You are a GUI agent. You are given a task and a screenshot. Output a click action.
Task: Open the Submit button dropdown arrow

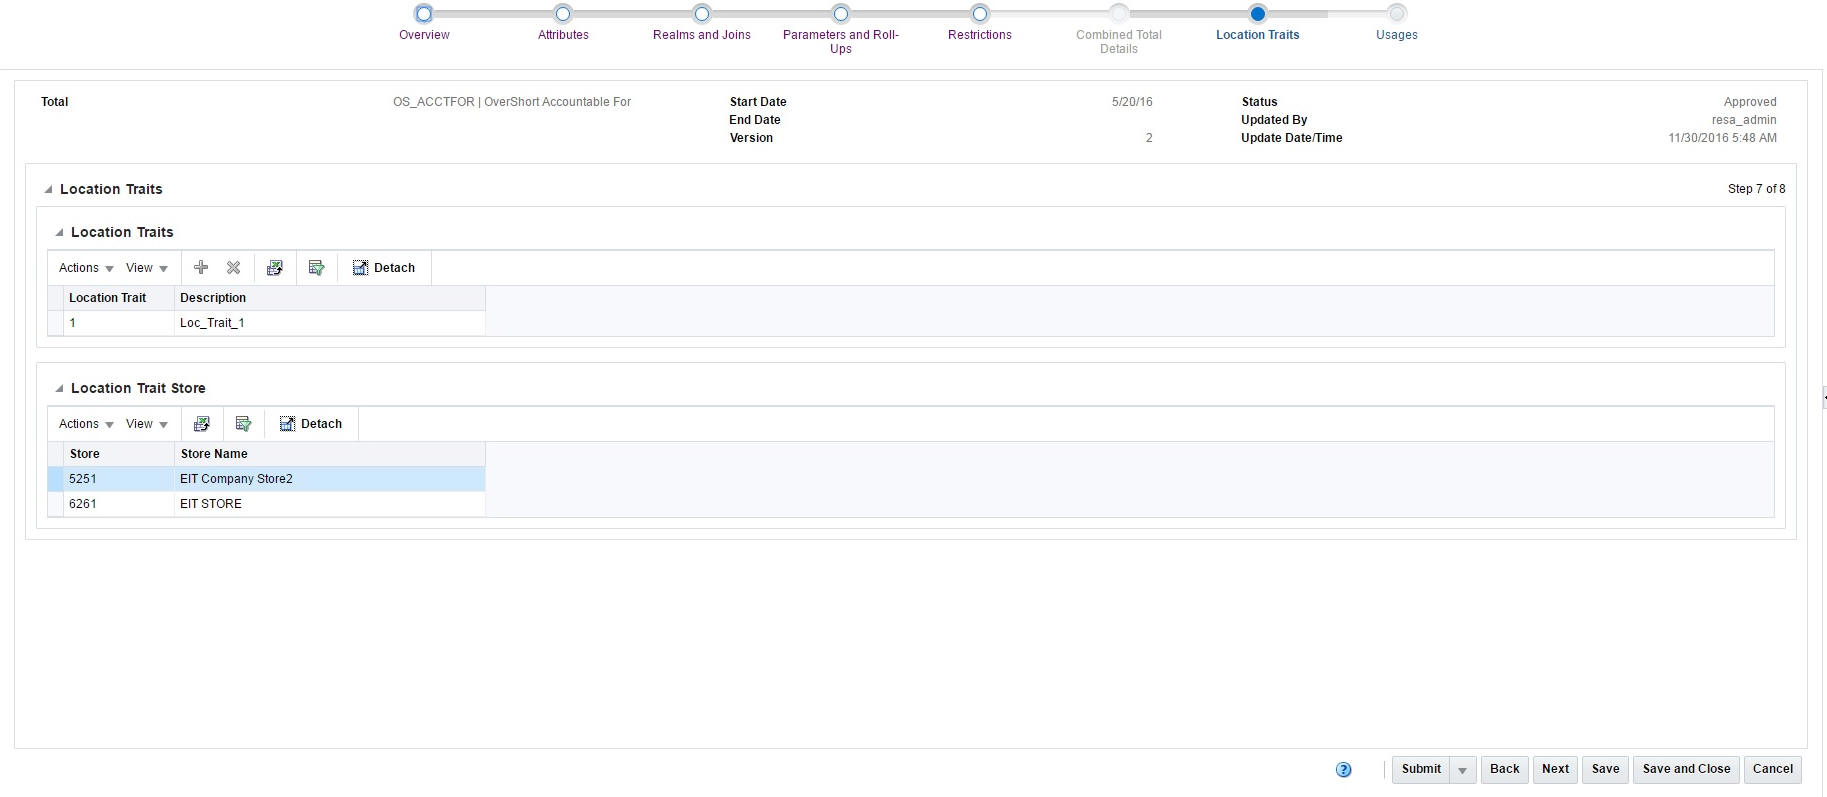click(x=1462, y=770)
